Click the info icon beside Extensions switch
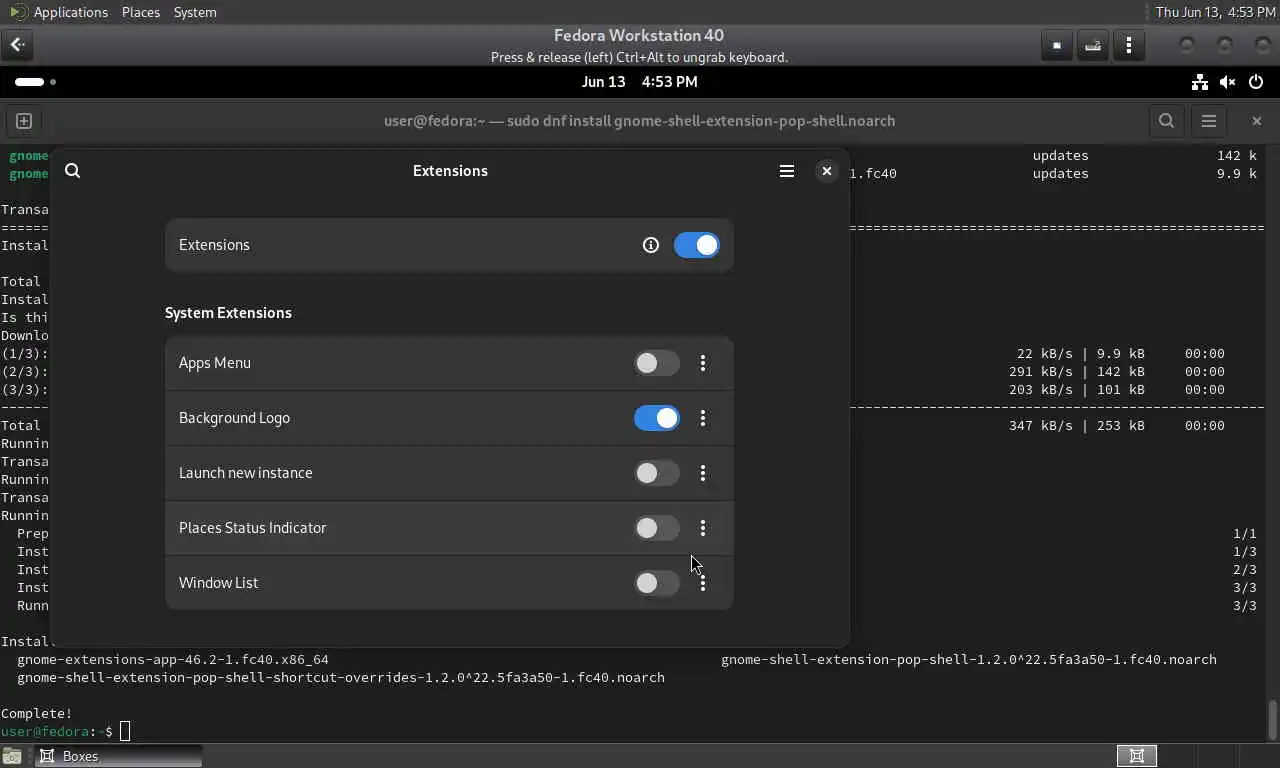 (x=651, y=245)
